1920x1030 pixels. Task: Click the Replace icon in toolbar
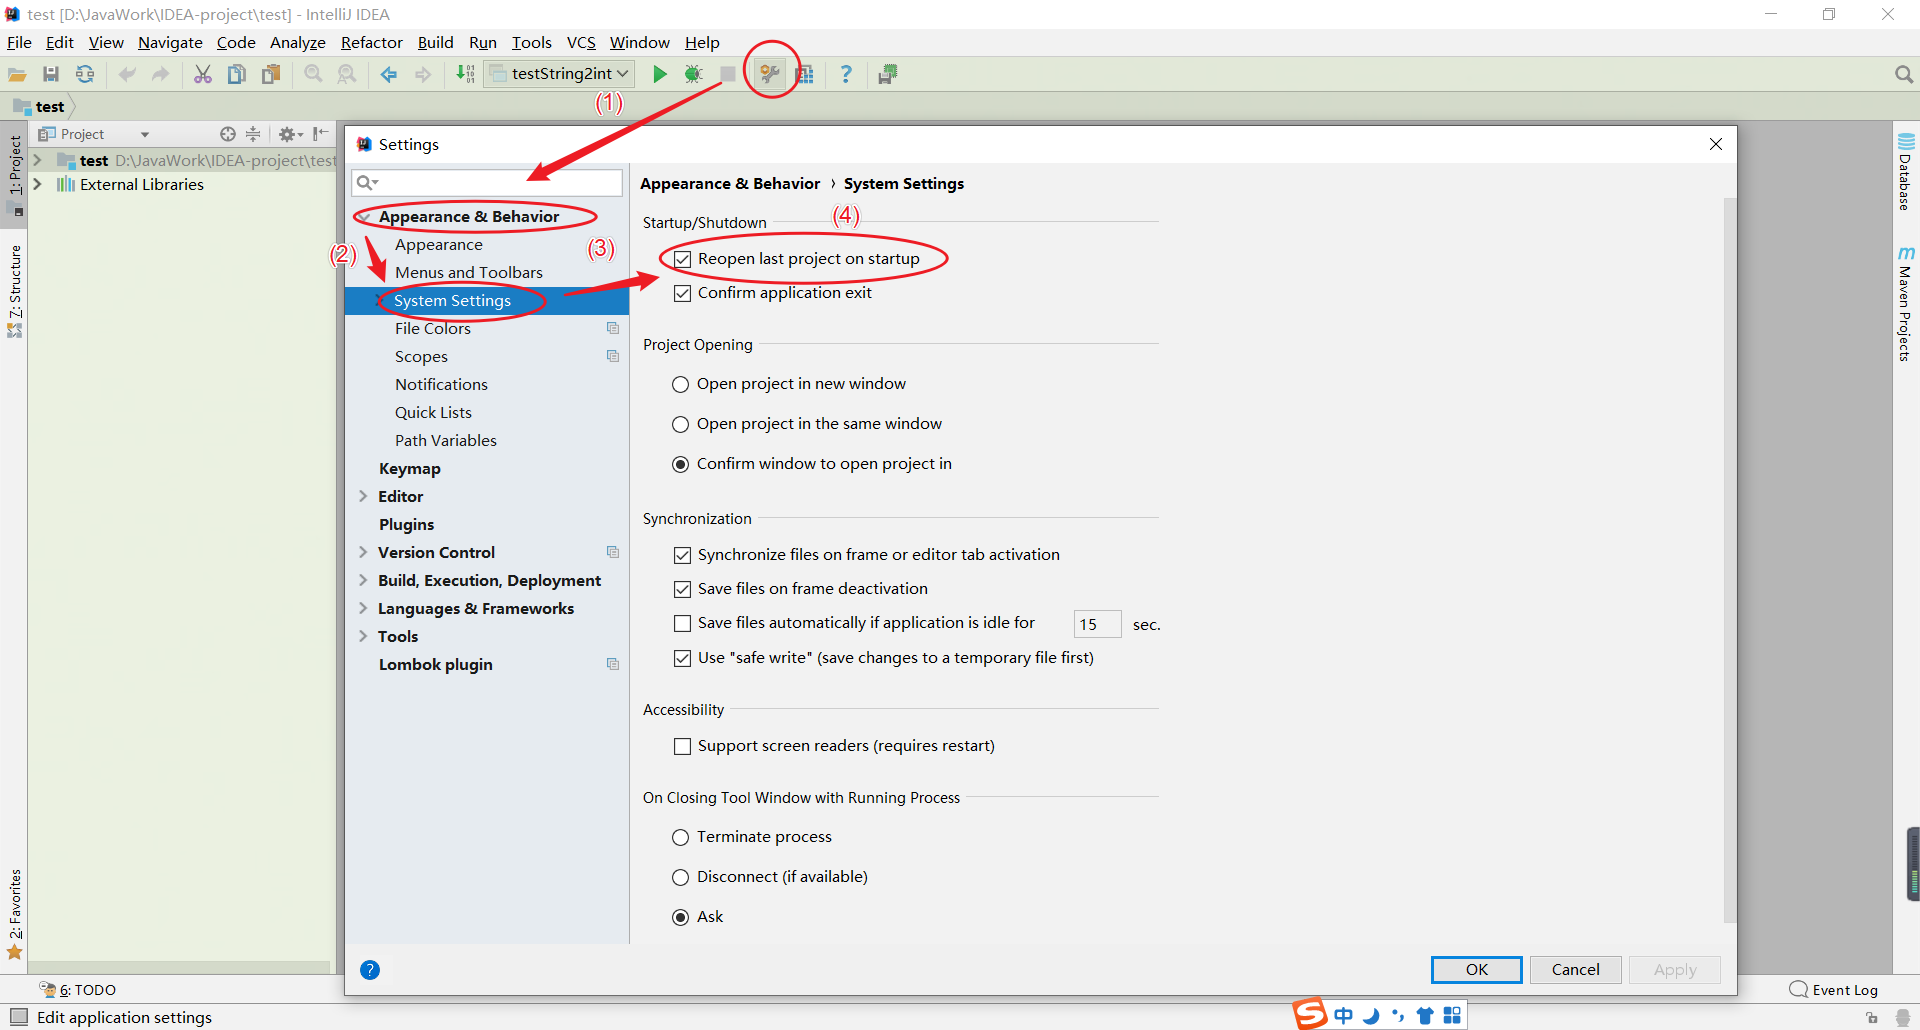point(347,74)
